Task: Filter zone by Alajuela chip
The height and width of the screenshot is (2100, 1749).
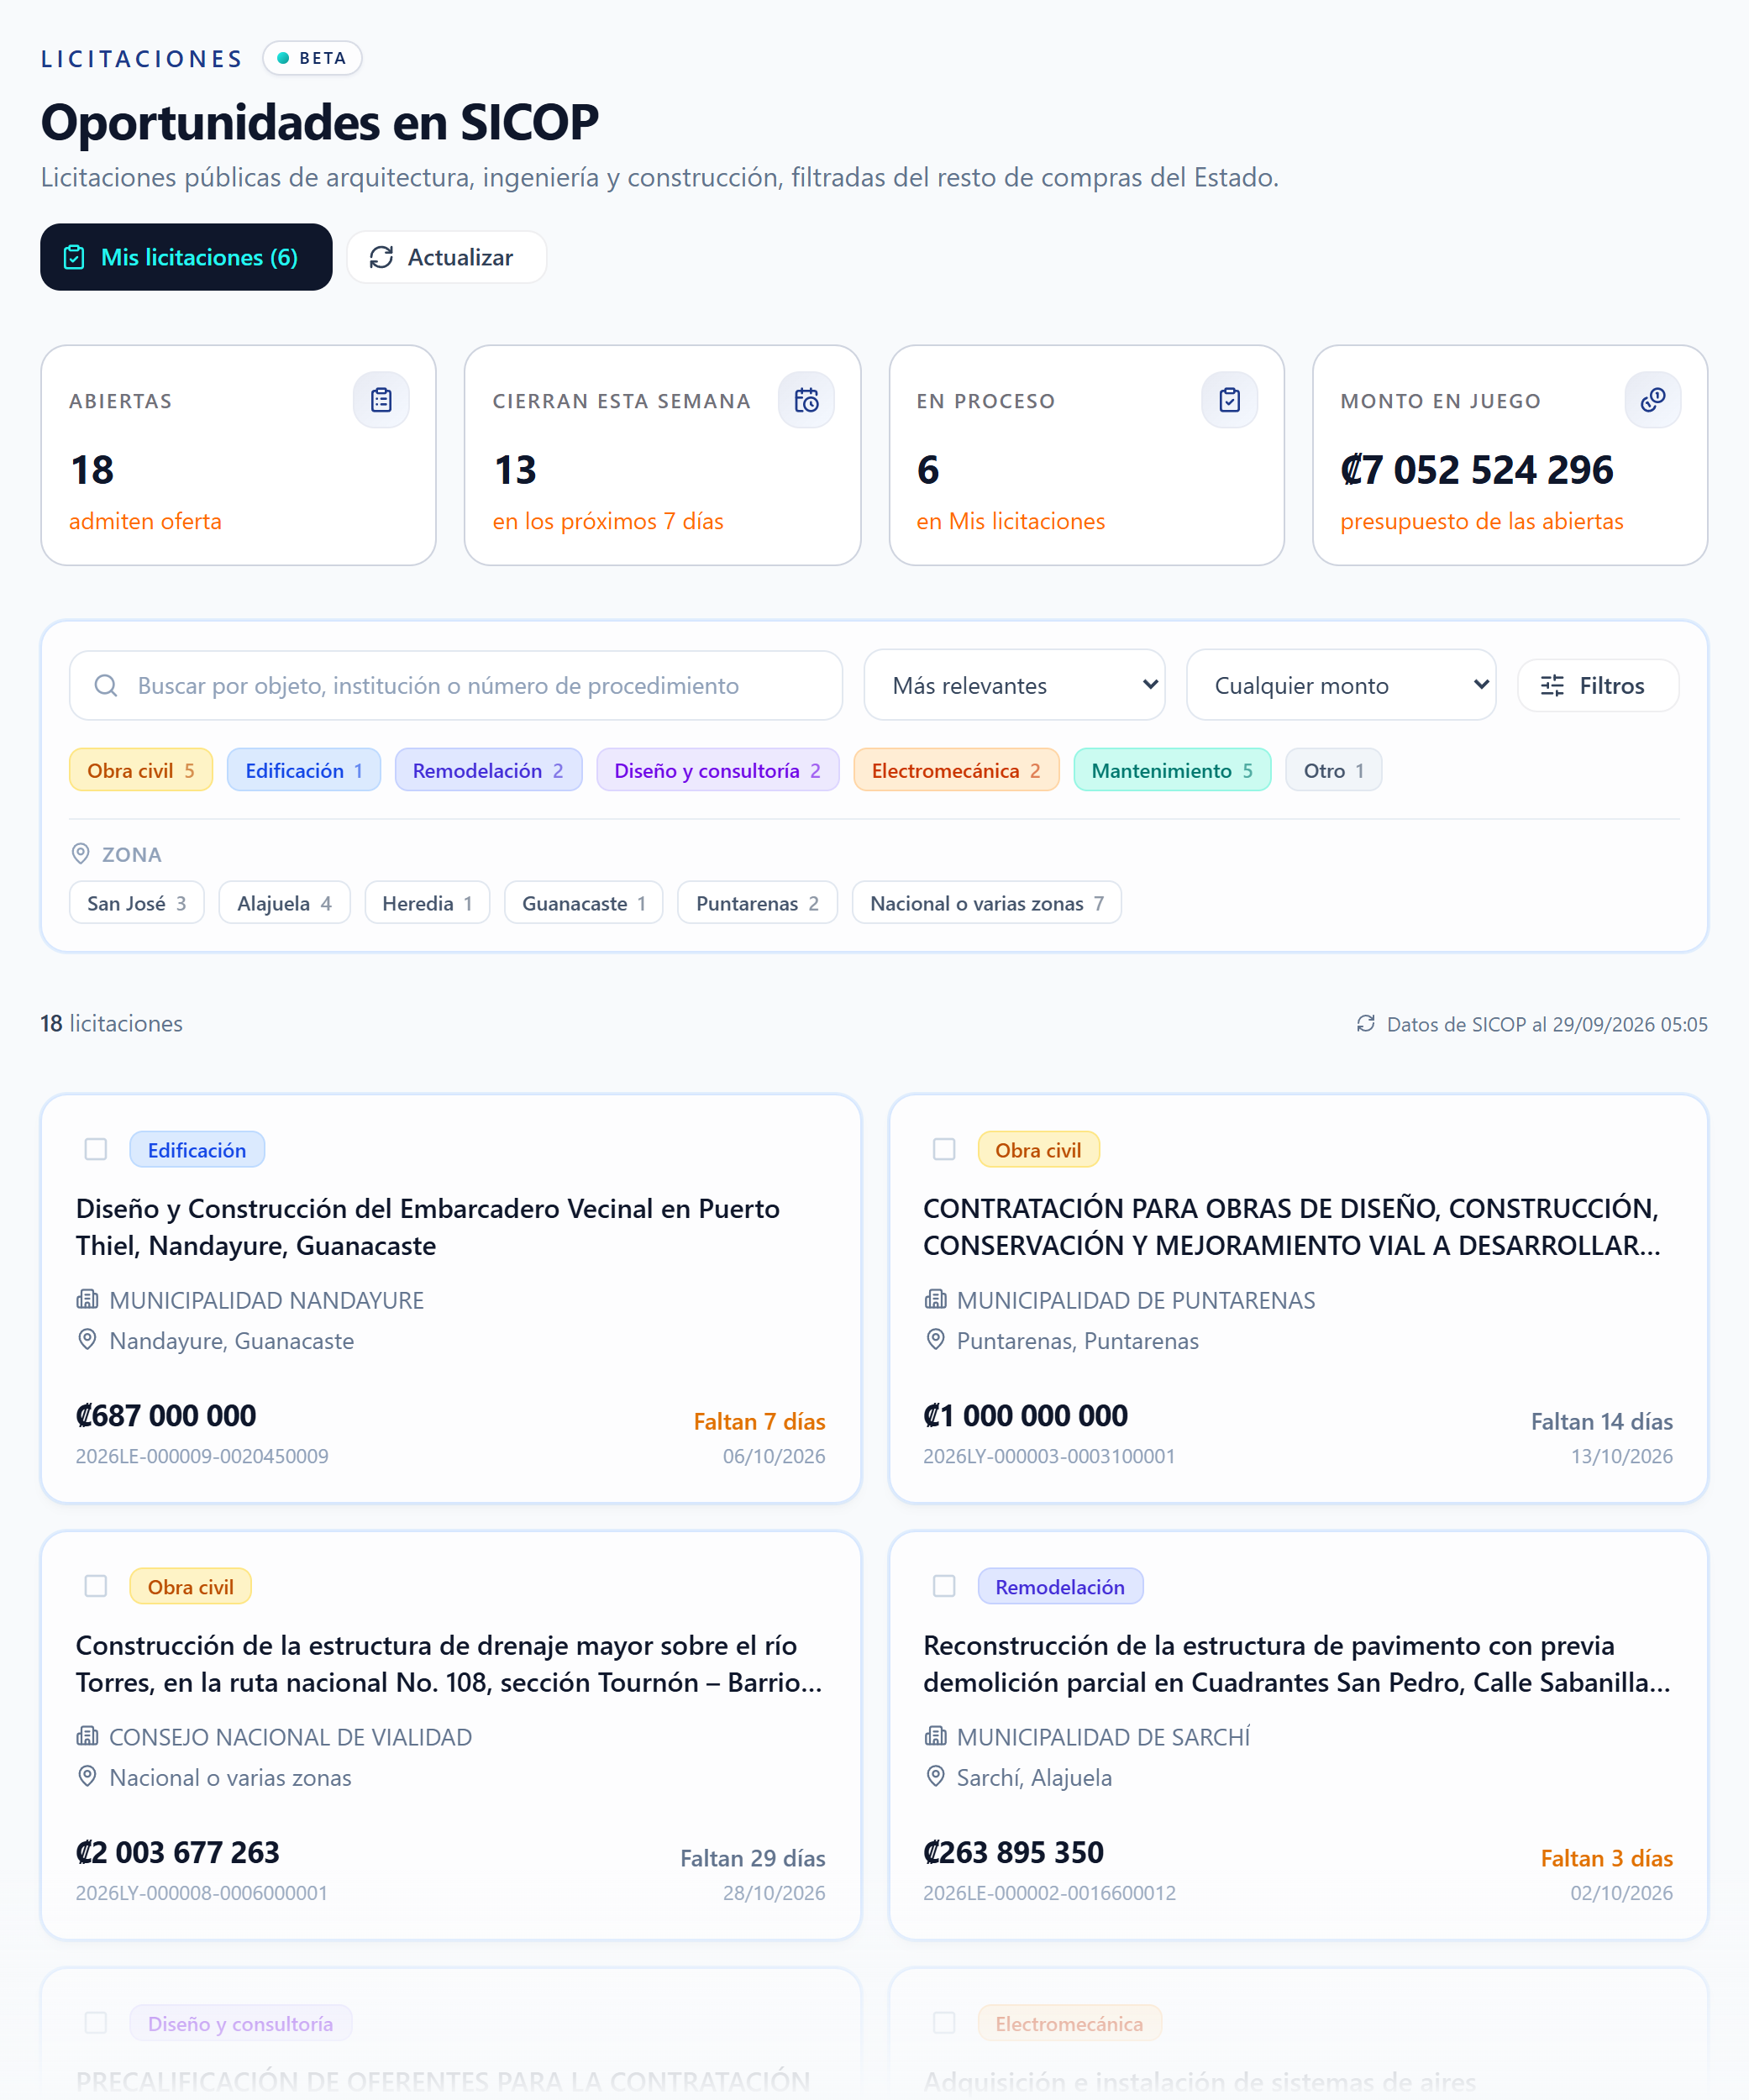Action: tap(284, 903)
